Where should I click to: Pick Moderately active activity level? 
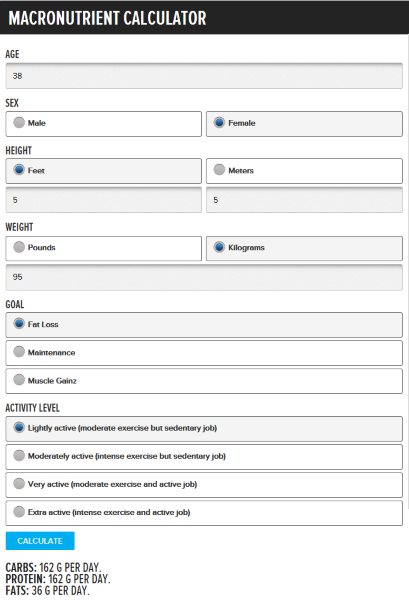point(19,455)
